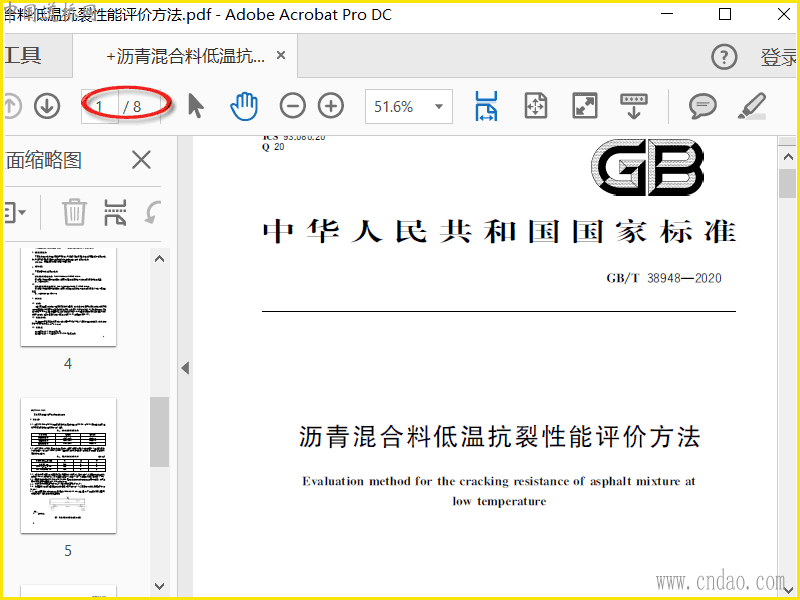Screen dimensions: 800x600
Task: Click the document vertical scrollbar thumb
Action: (788, 183)
